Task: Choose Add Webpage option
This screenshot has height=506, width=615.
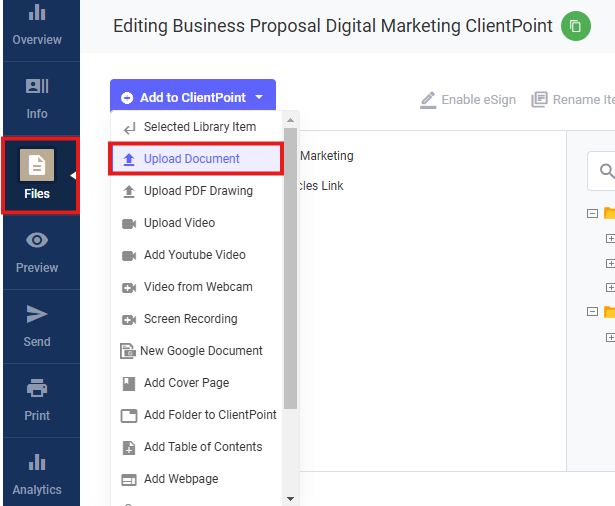Action: click(197, 479)
